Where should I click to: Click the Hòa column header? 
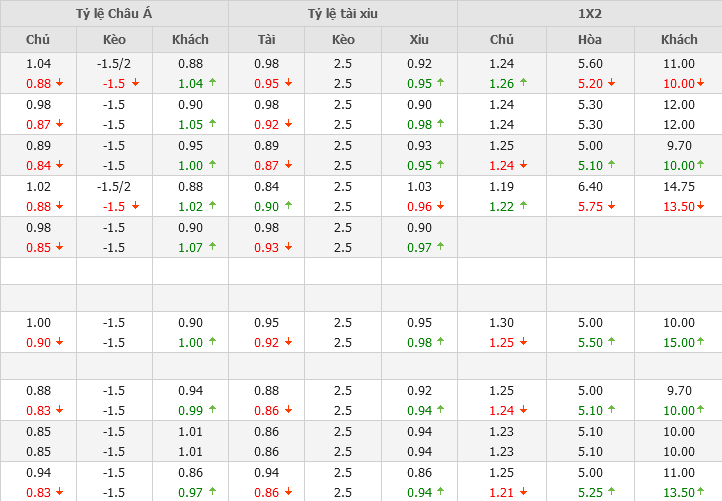pyautogui.click(x=590, y=39)
